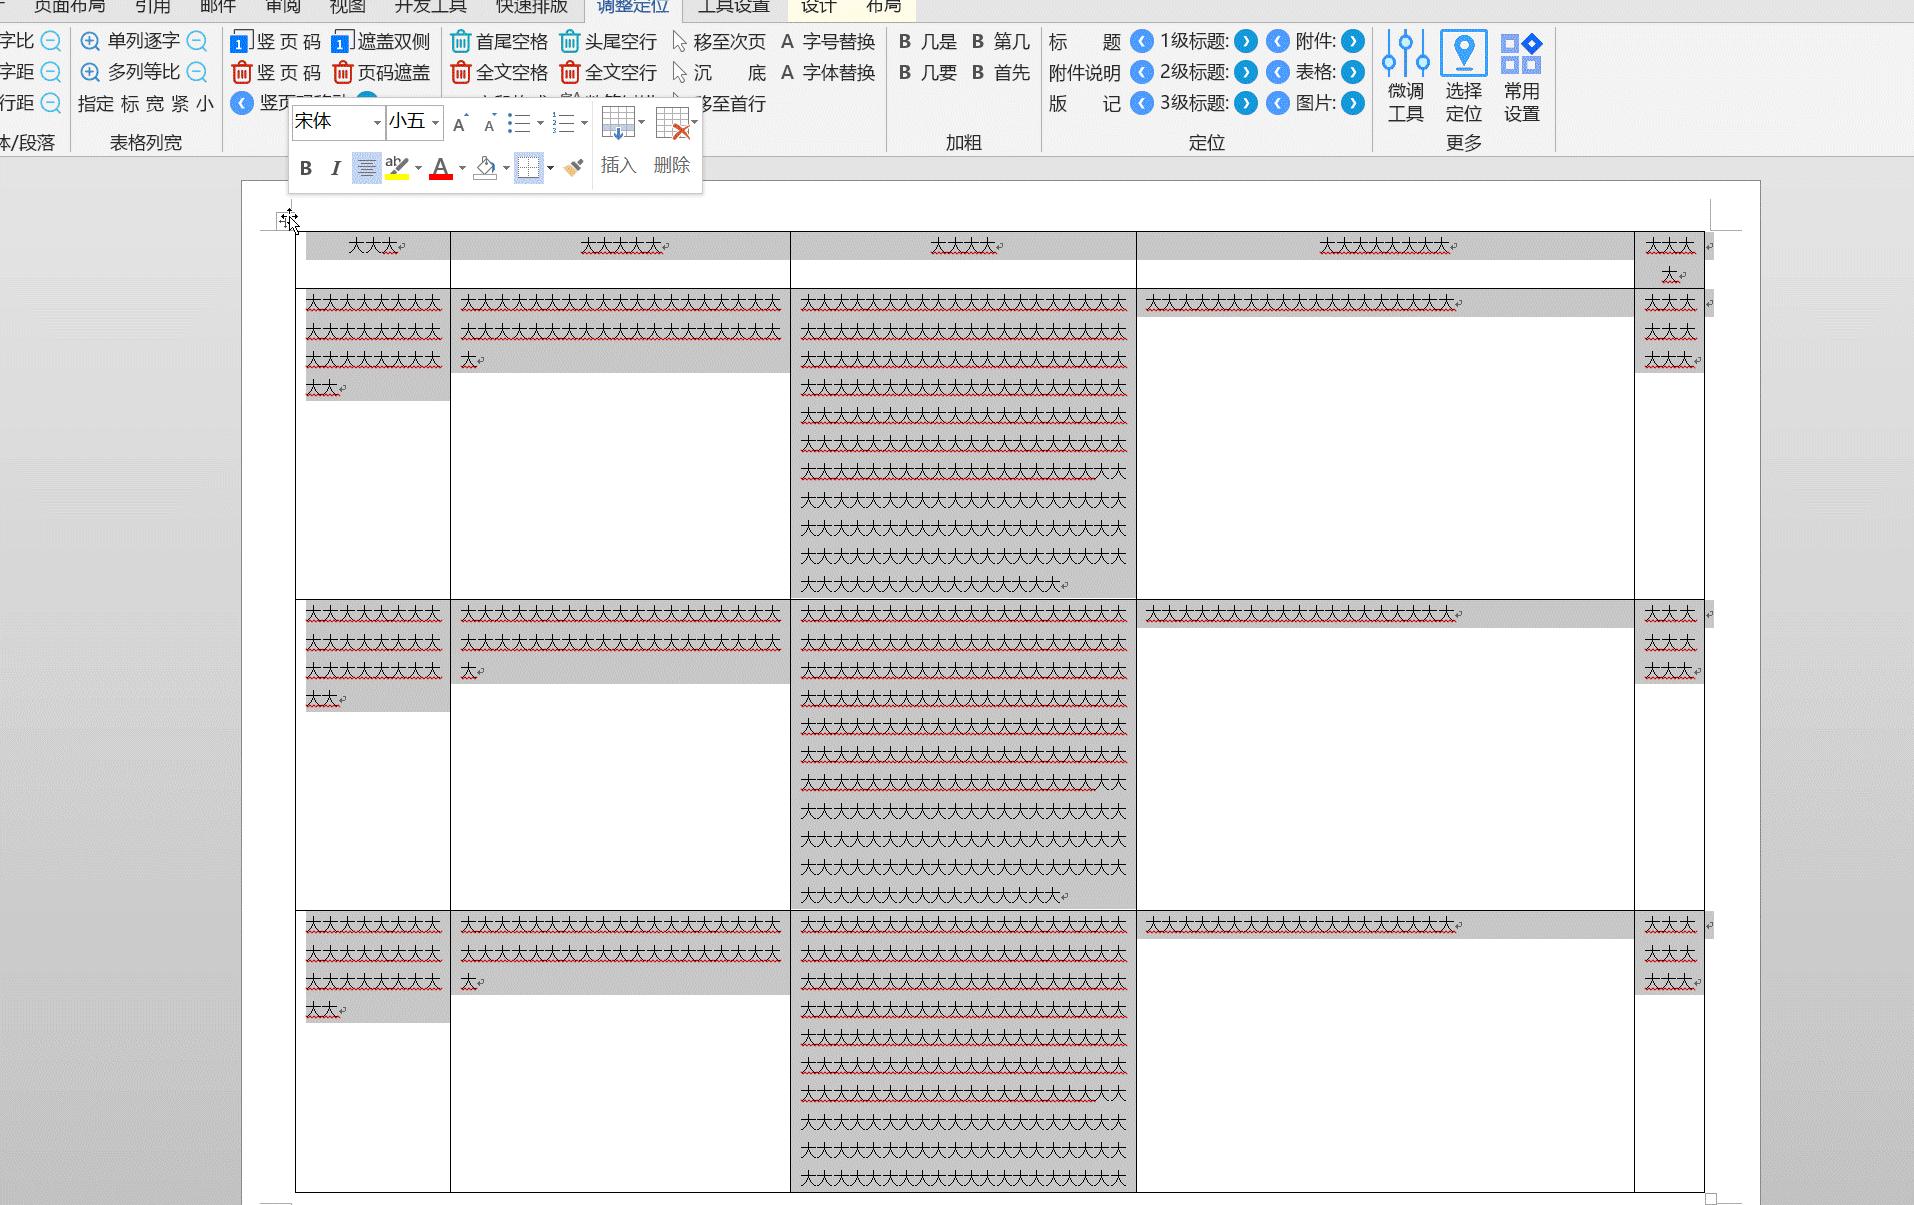Click the 选择定位 location pin icon

click(x=1463, y=53)
